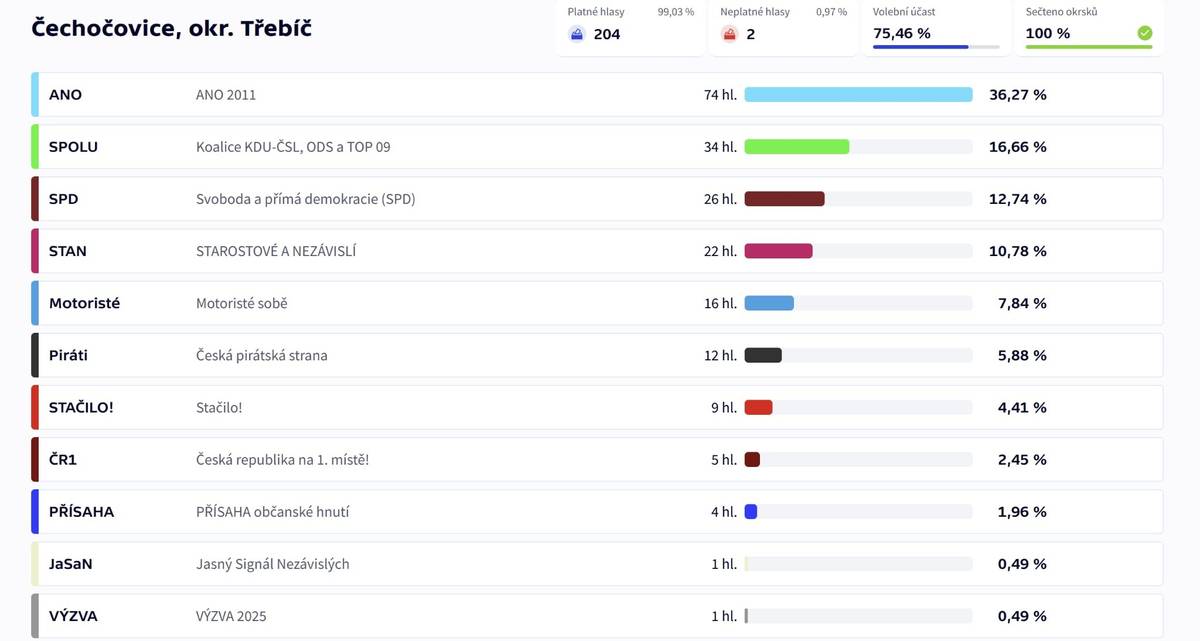Click the green checkmark counted districts icon
Viewport: 1200px width, 641px height.
[x=1144, y=33]
